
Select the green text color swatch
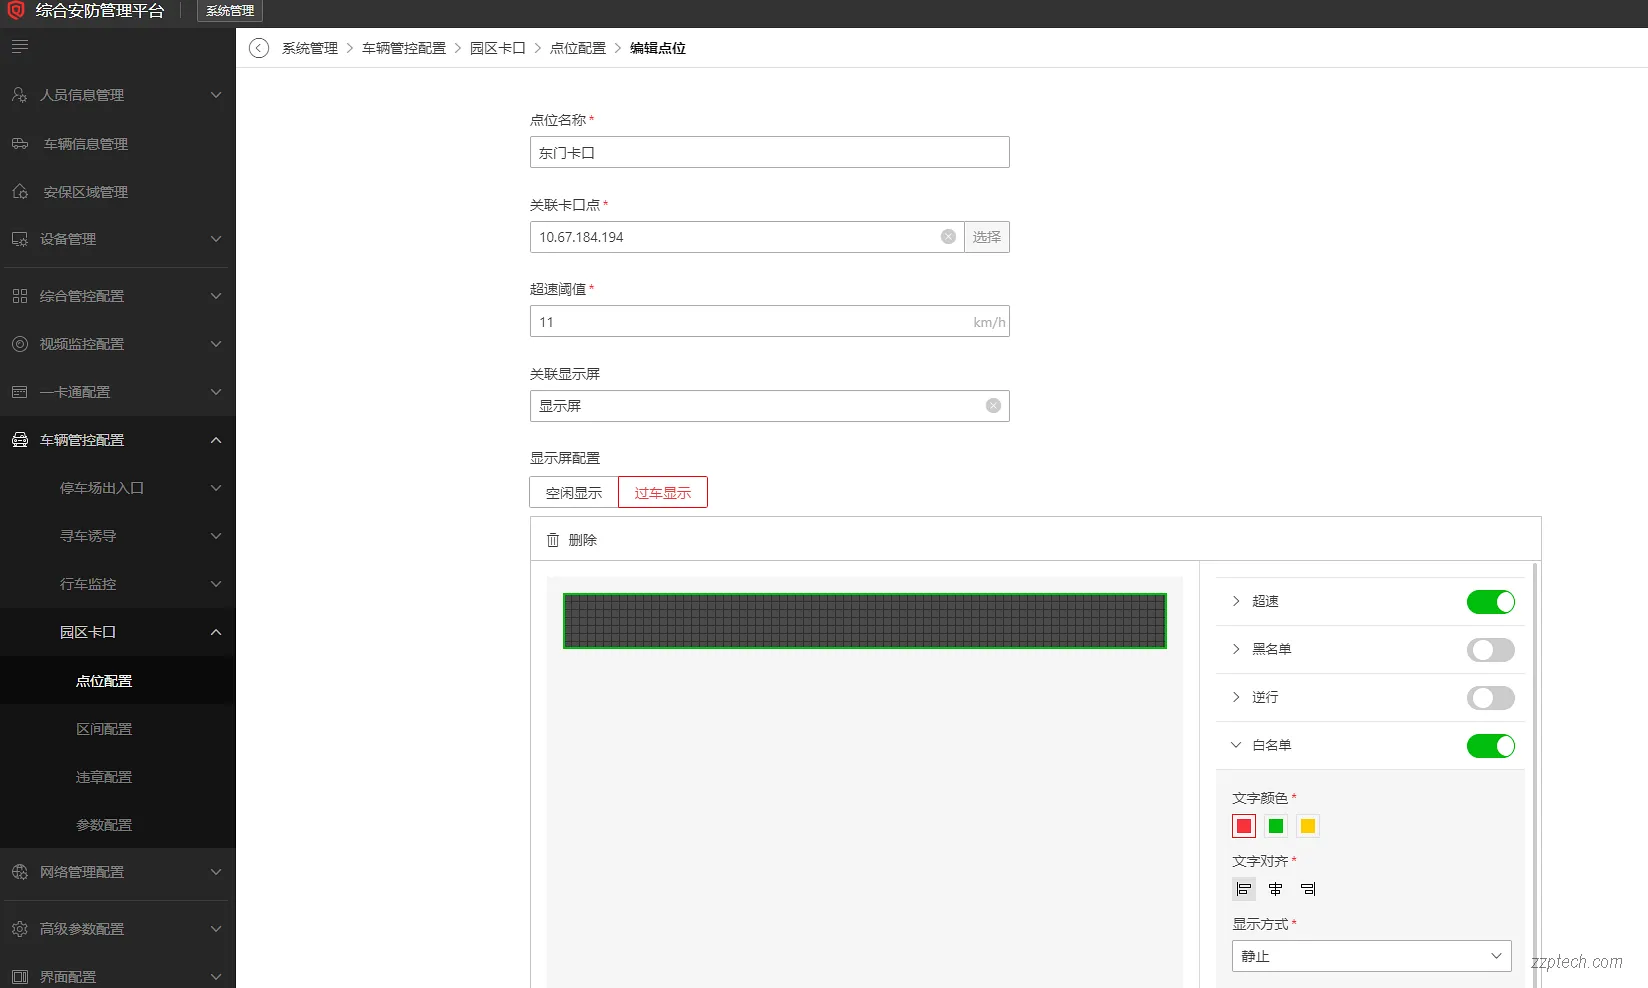pyautogui.click(x=1275, y=826)
